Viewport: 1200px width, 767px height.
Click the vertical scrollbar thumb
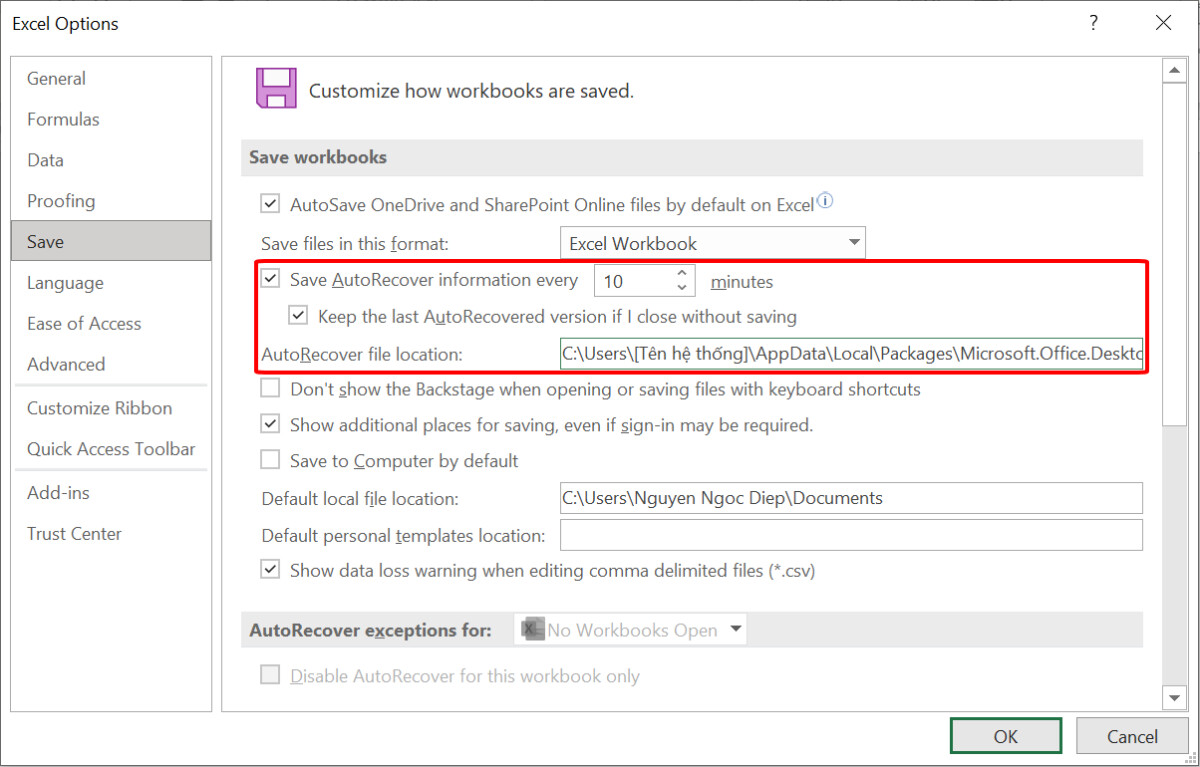click(1173, 254)
